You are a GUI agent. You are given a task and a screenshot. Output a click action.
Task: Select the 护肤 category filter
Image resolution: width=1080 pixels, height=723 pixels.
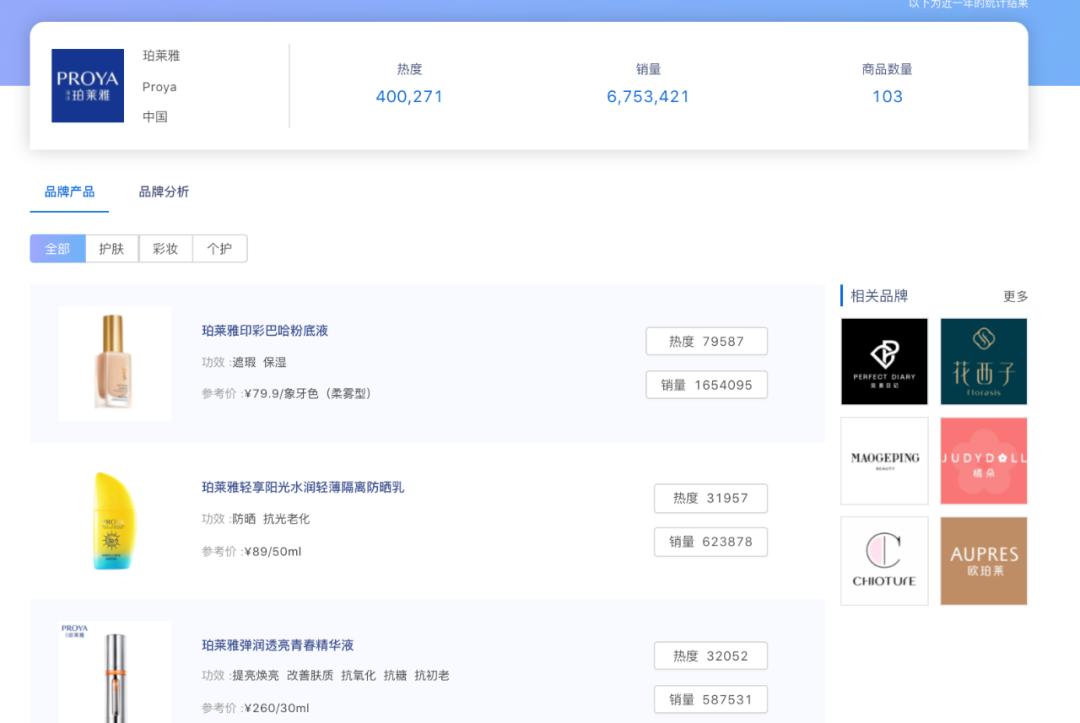coord(112,249)
